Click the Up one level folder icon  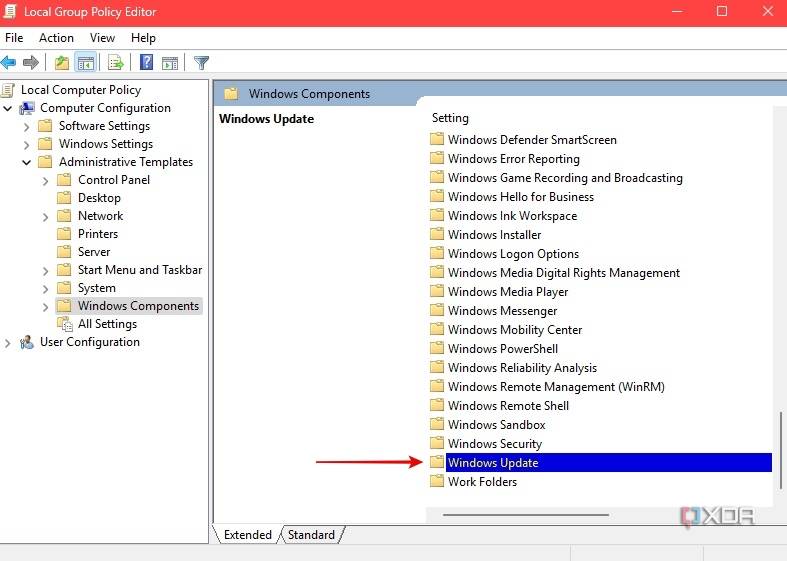(x=62, y=63)
